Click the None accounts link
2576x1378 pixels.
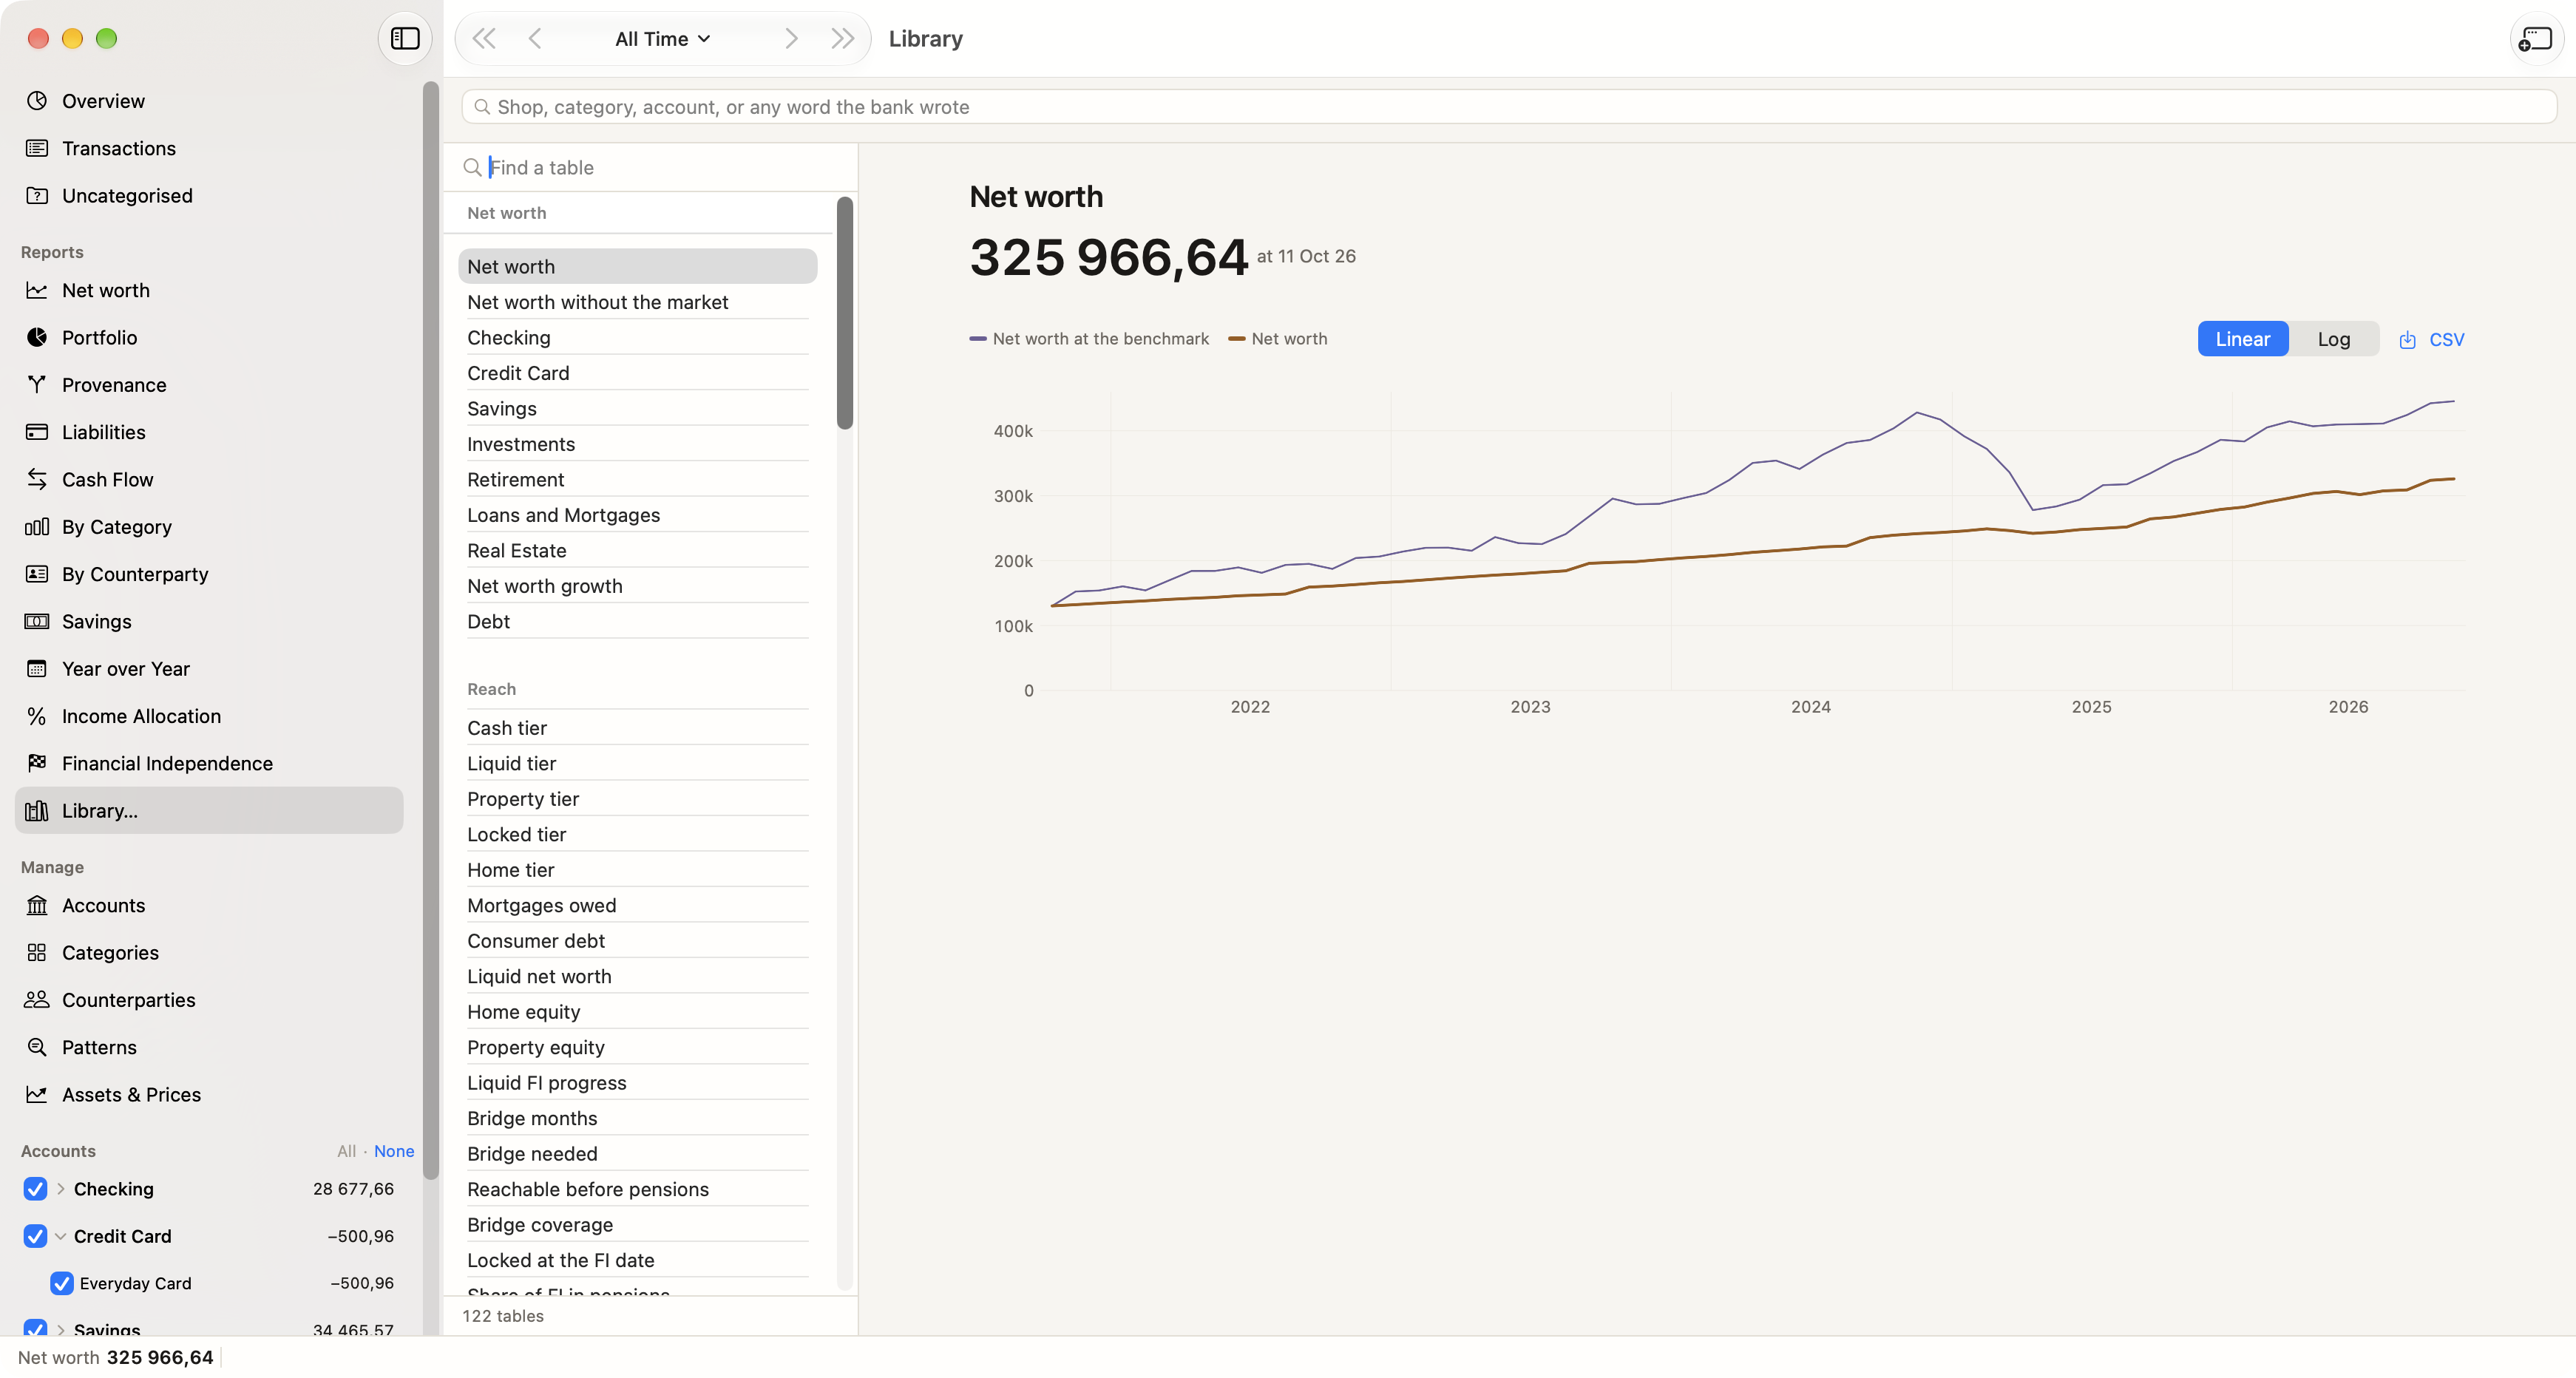click(x=394, y=1152)
